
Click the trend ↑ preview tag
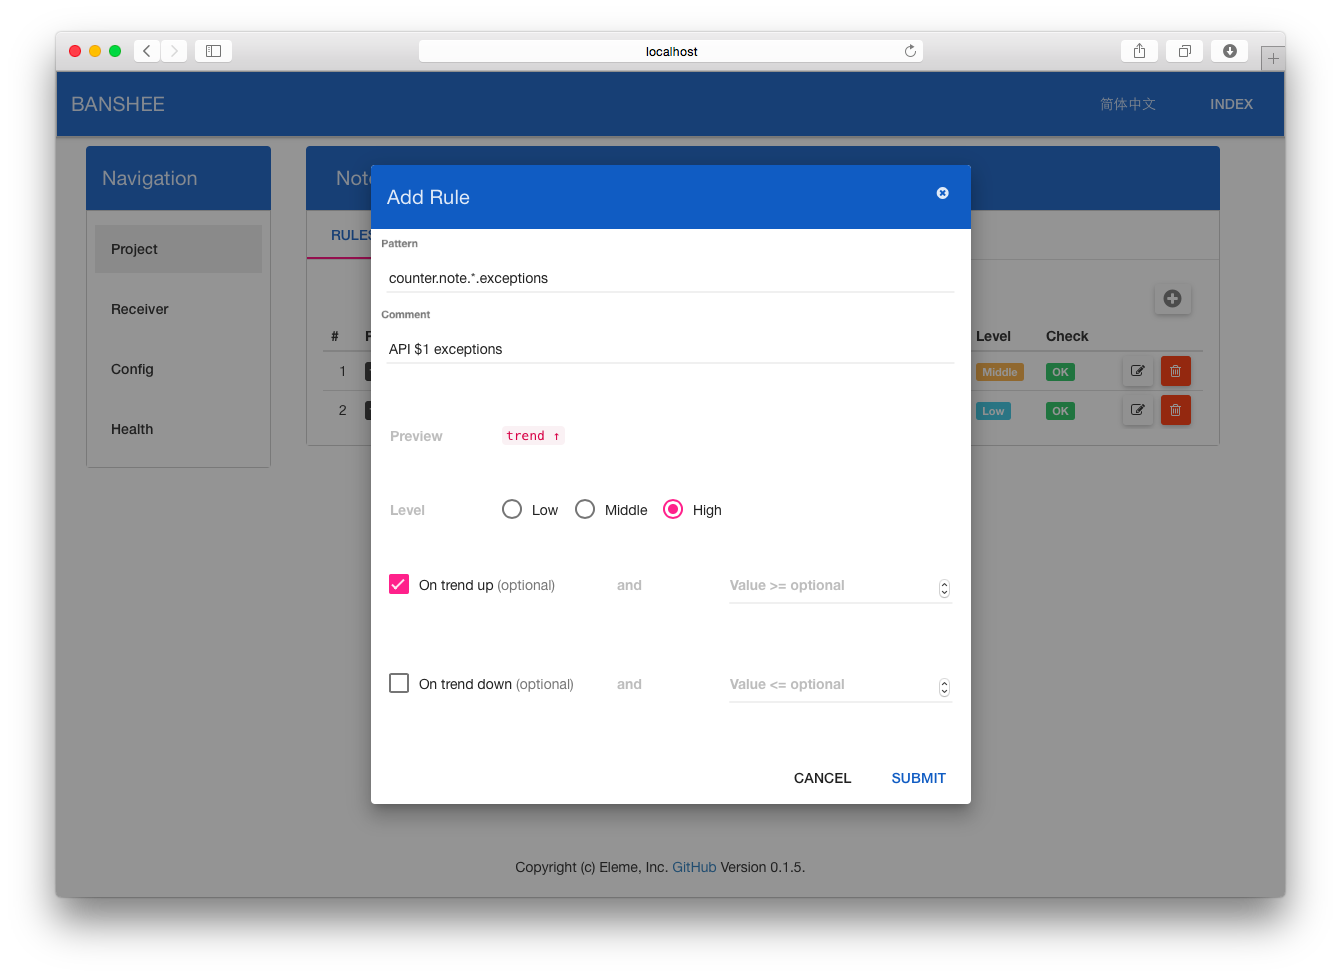point(533,436)
